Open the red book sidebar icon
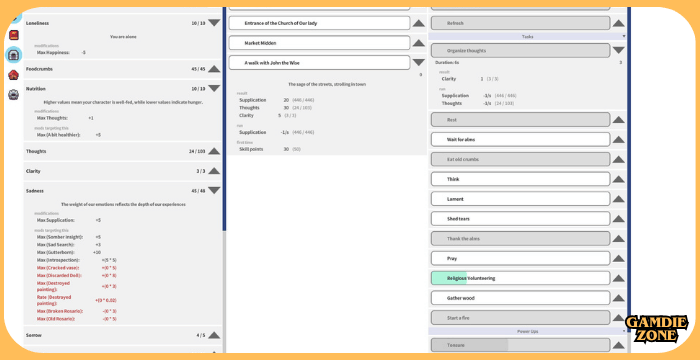Screen dimensions: 700x360 coord(13,34)
